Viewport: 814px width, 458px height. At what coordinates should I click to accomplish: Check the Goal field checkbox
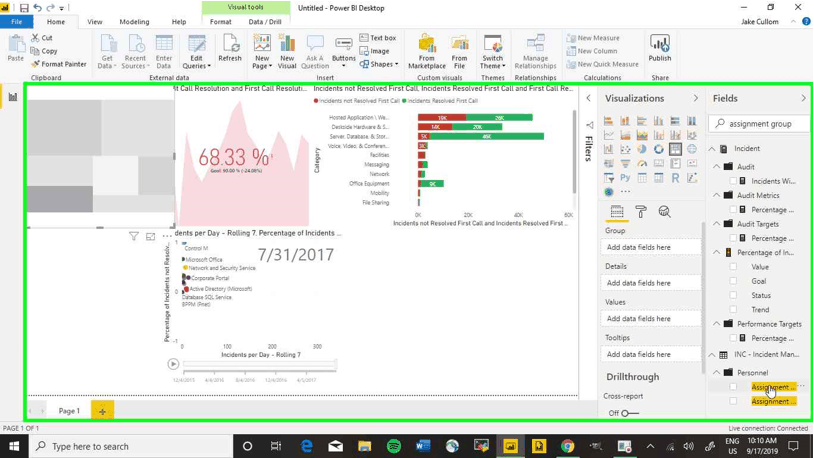(x=733, y=281)
